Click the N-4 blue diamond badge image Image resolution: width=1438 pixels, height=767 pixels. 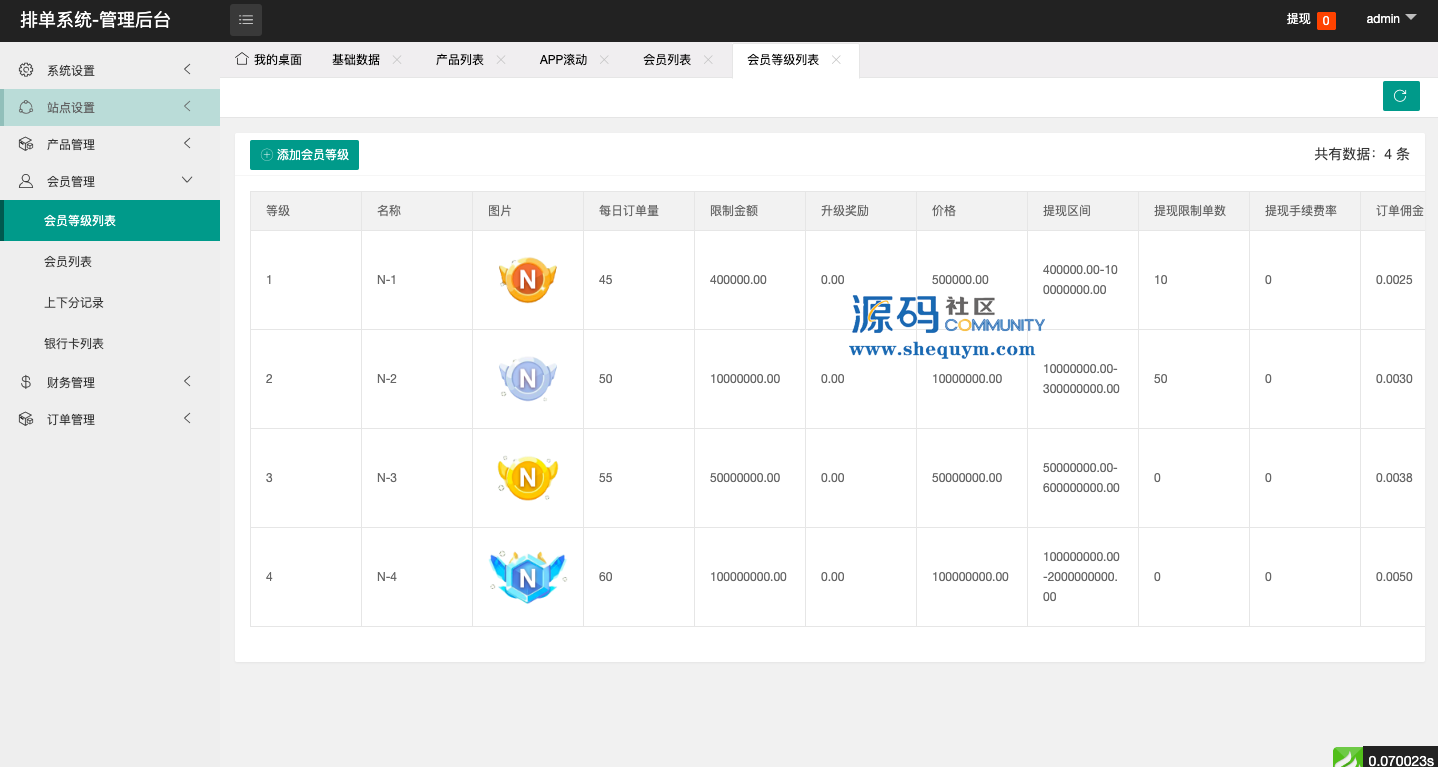527,577
